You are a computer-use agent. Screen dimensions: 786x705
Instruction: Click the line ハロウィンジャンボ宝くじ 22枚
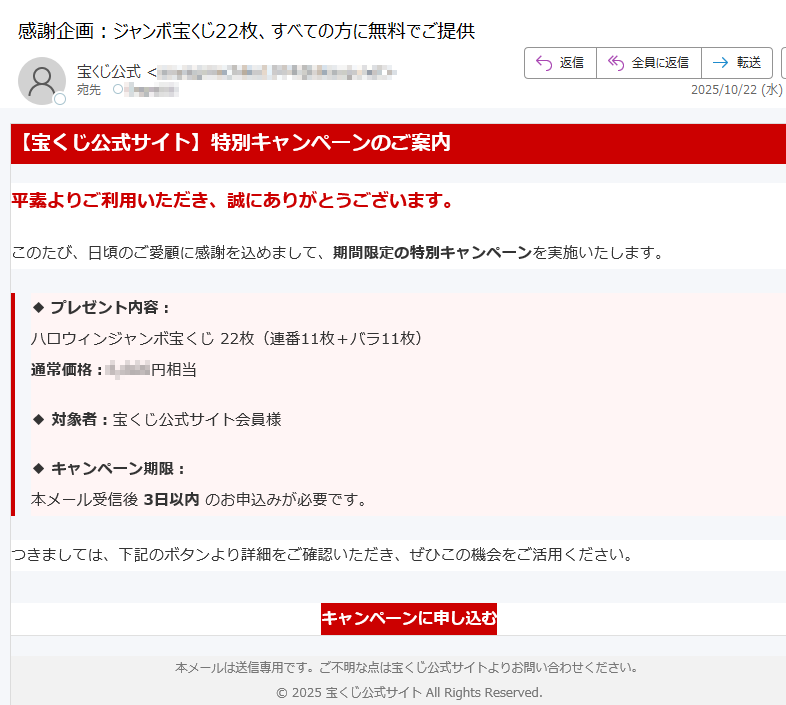pyautogui.click(x=227, y=338)
